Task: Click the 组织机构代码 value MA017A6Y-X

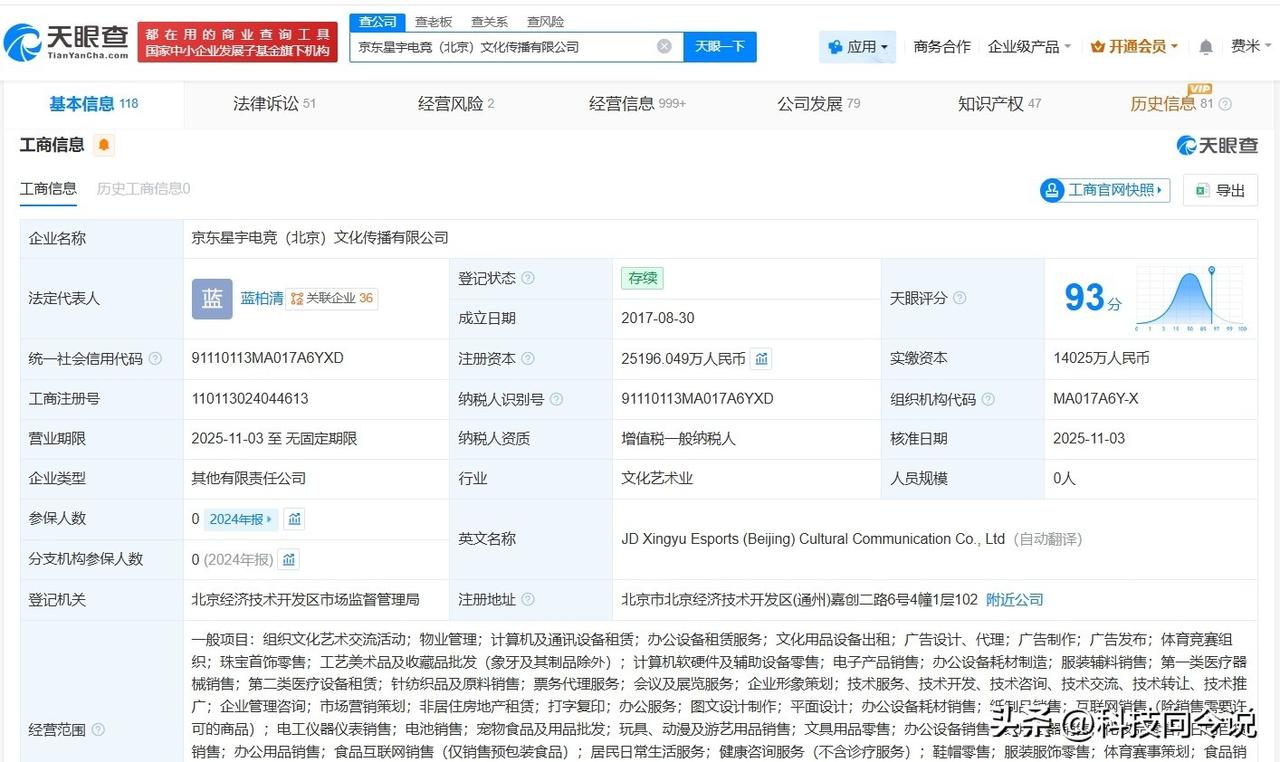Action: click(x=1096, y=398)
